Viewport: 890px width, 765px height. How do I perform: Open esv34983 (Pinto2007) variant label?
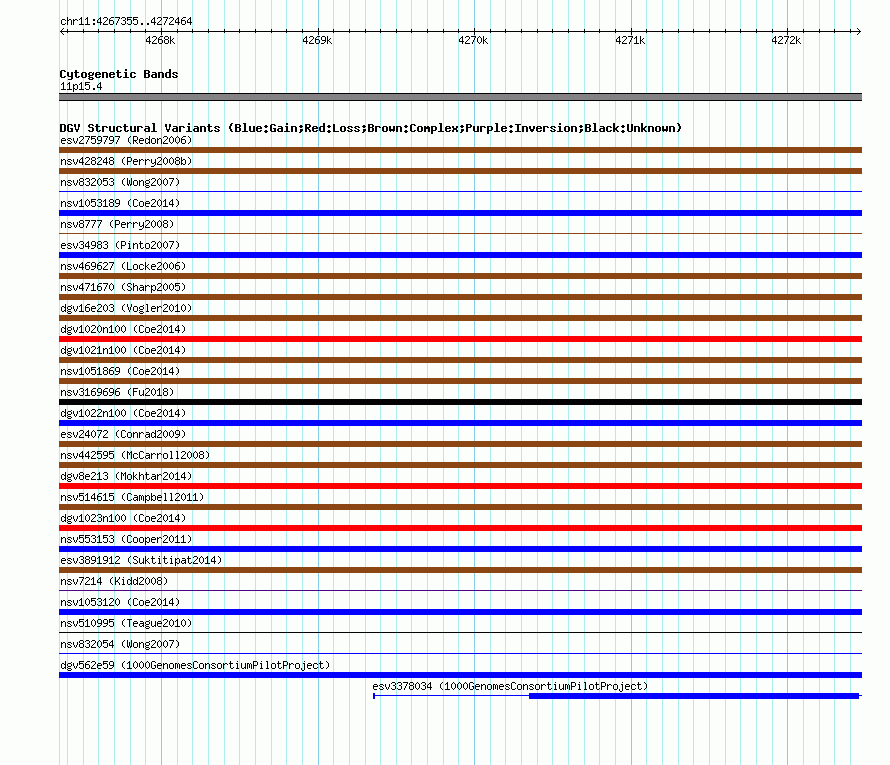120,245
